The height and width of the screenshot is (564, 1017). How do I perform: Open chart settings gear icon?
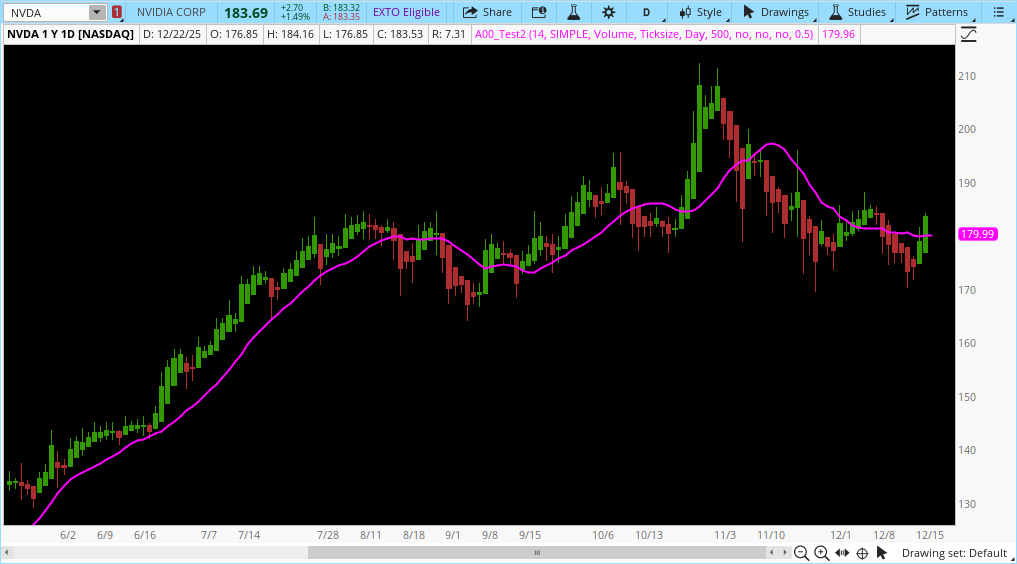click(x=608, y=12)
